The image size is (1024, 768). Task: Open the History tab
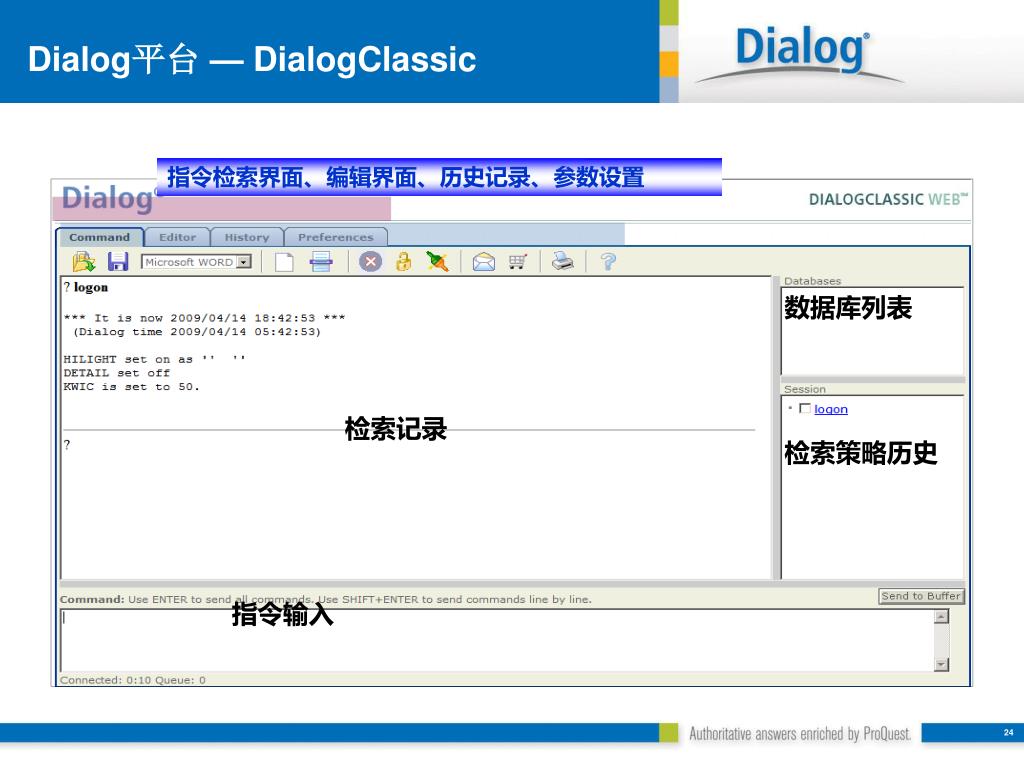point(246,237)
